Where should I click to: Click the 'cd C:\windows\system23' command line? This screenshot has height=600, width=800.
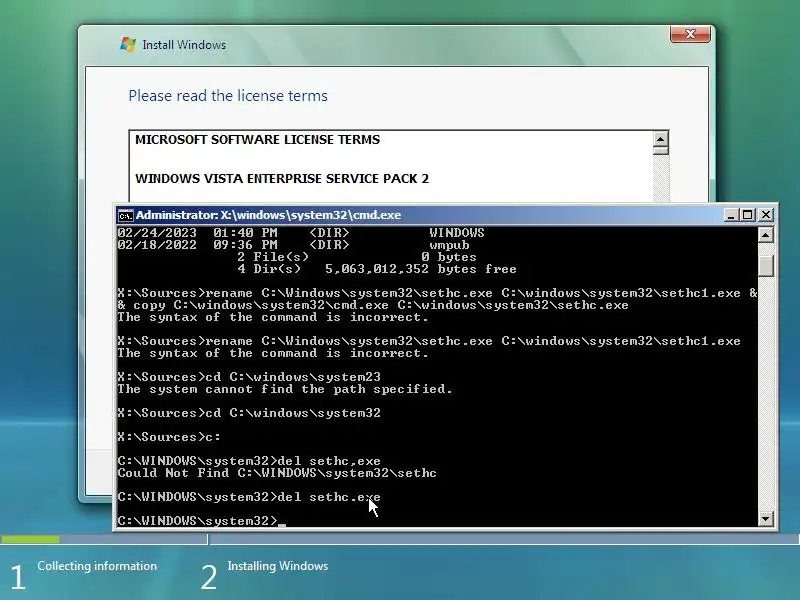point(249,377)
